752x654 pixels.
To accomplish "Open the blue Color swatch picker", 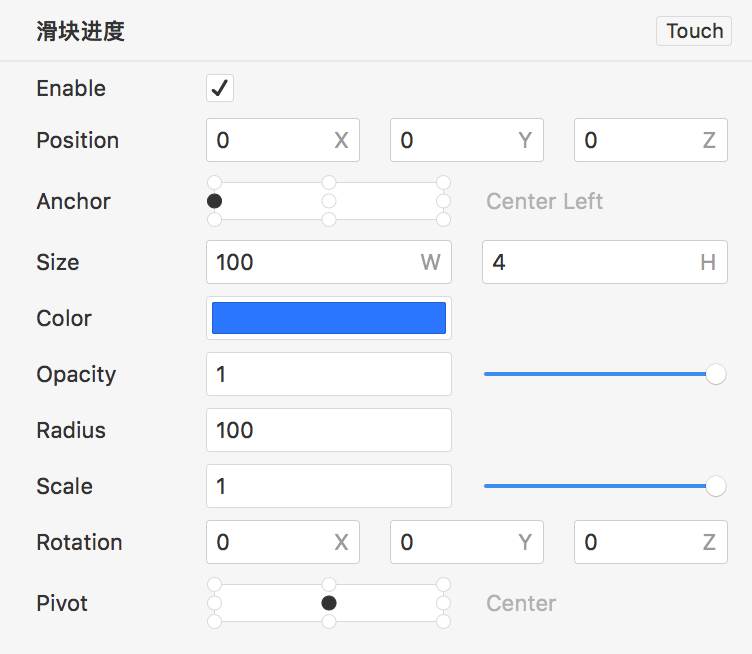I will (329, 318).
